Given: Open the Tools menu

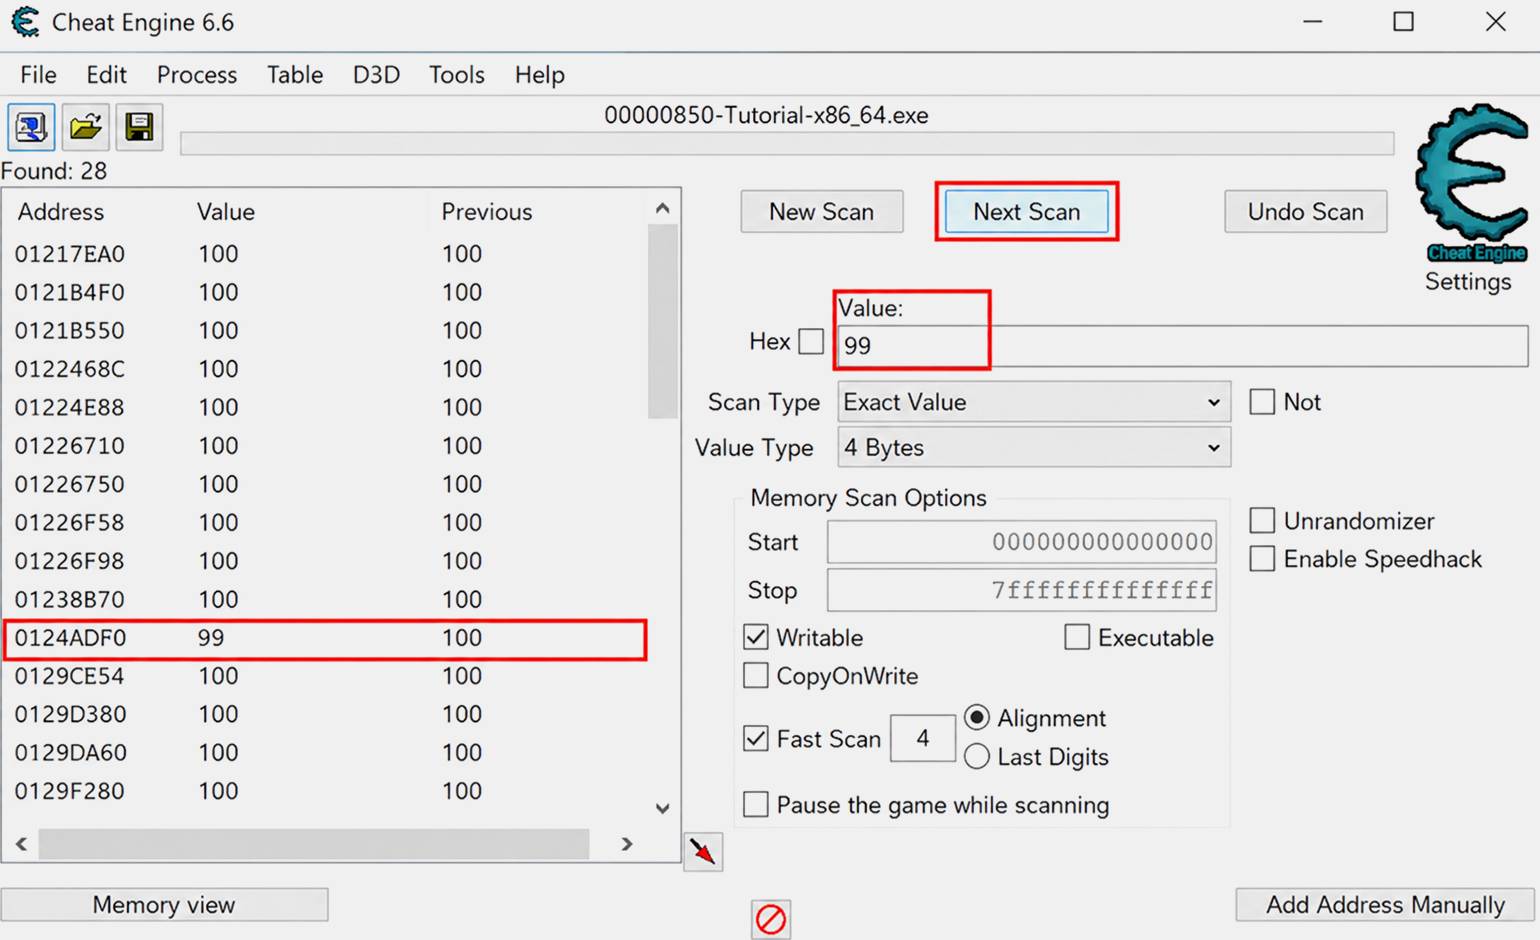Looking at the screenshot, I should [x=457, y=75].
